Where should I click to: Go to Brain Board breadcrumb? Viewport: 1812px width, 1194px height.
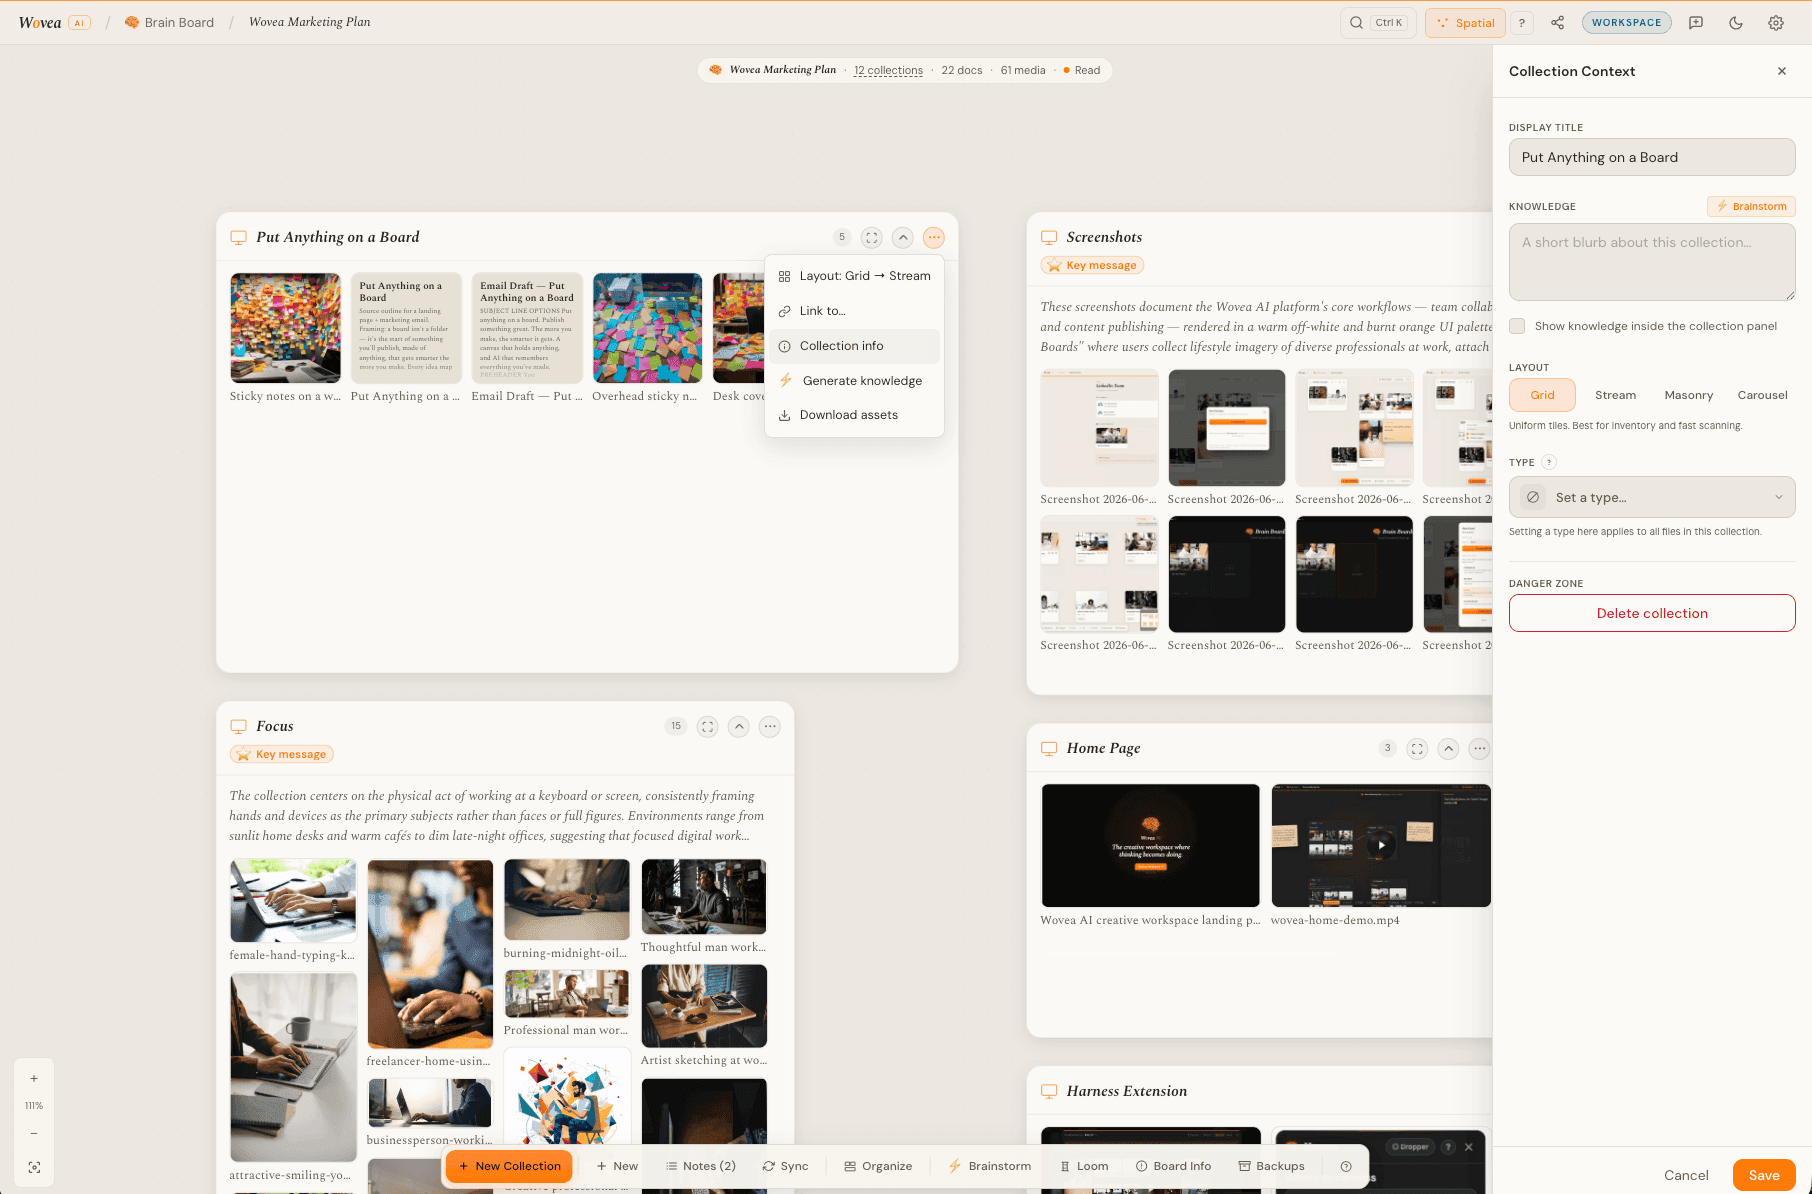[x=169, y=22]
